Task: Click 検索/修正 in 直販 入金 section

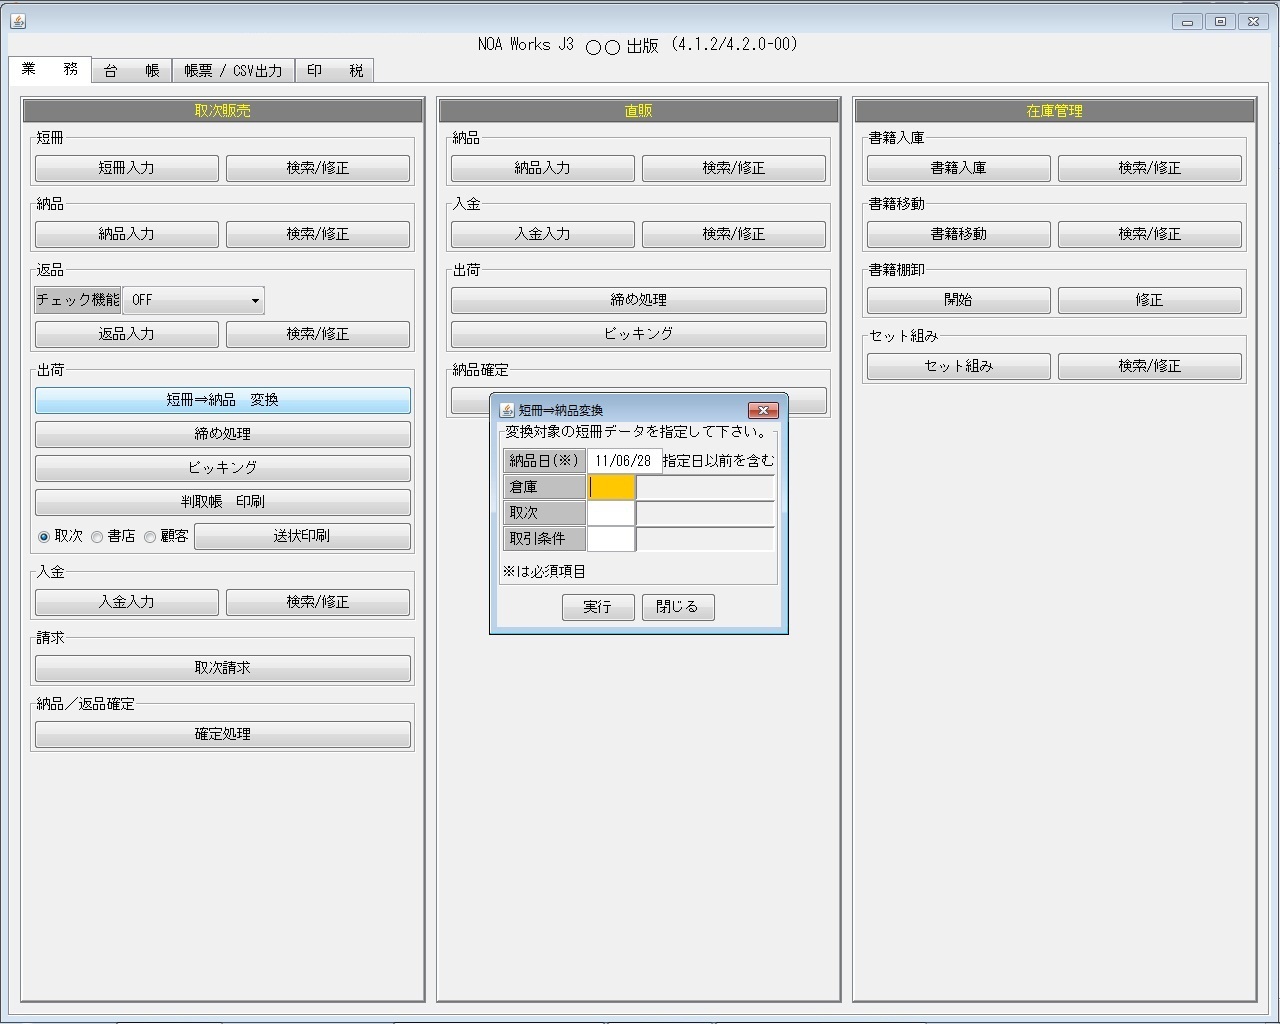Action: 734,234
